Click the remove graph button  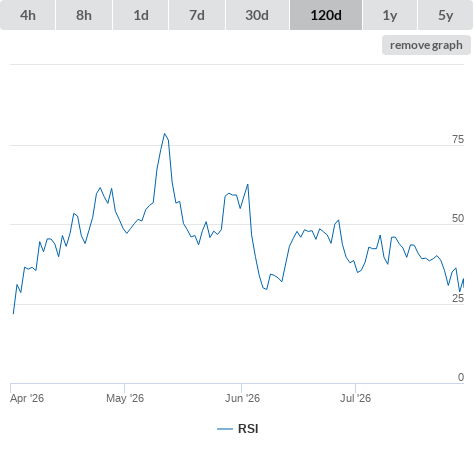coord(426,45)
